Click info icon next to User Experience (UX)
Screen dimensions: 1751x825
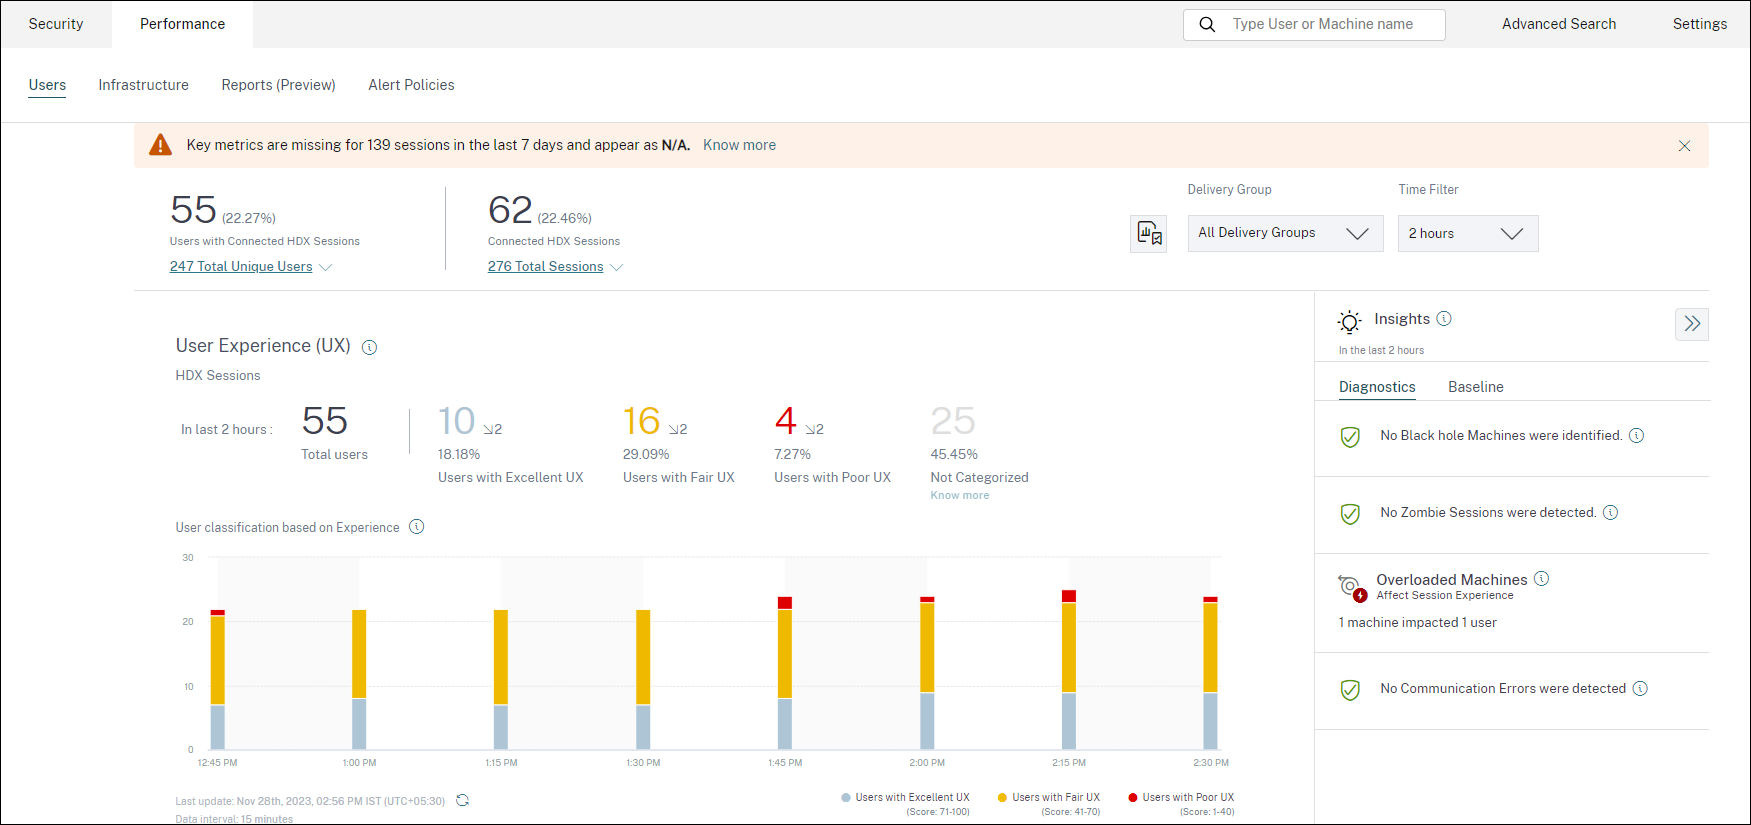pyautogui.click(x=369, y=348)
